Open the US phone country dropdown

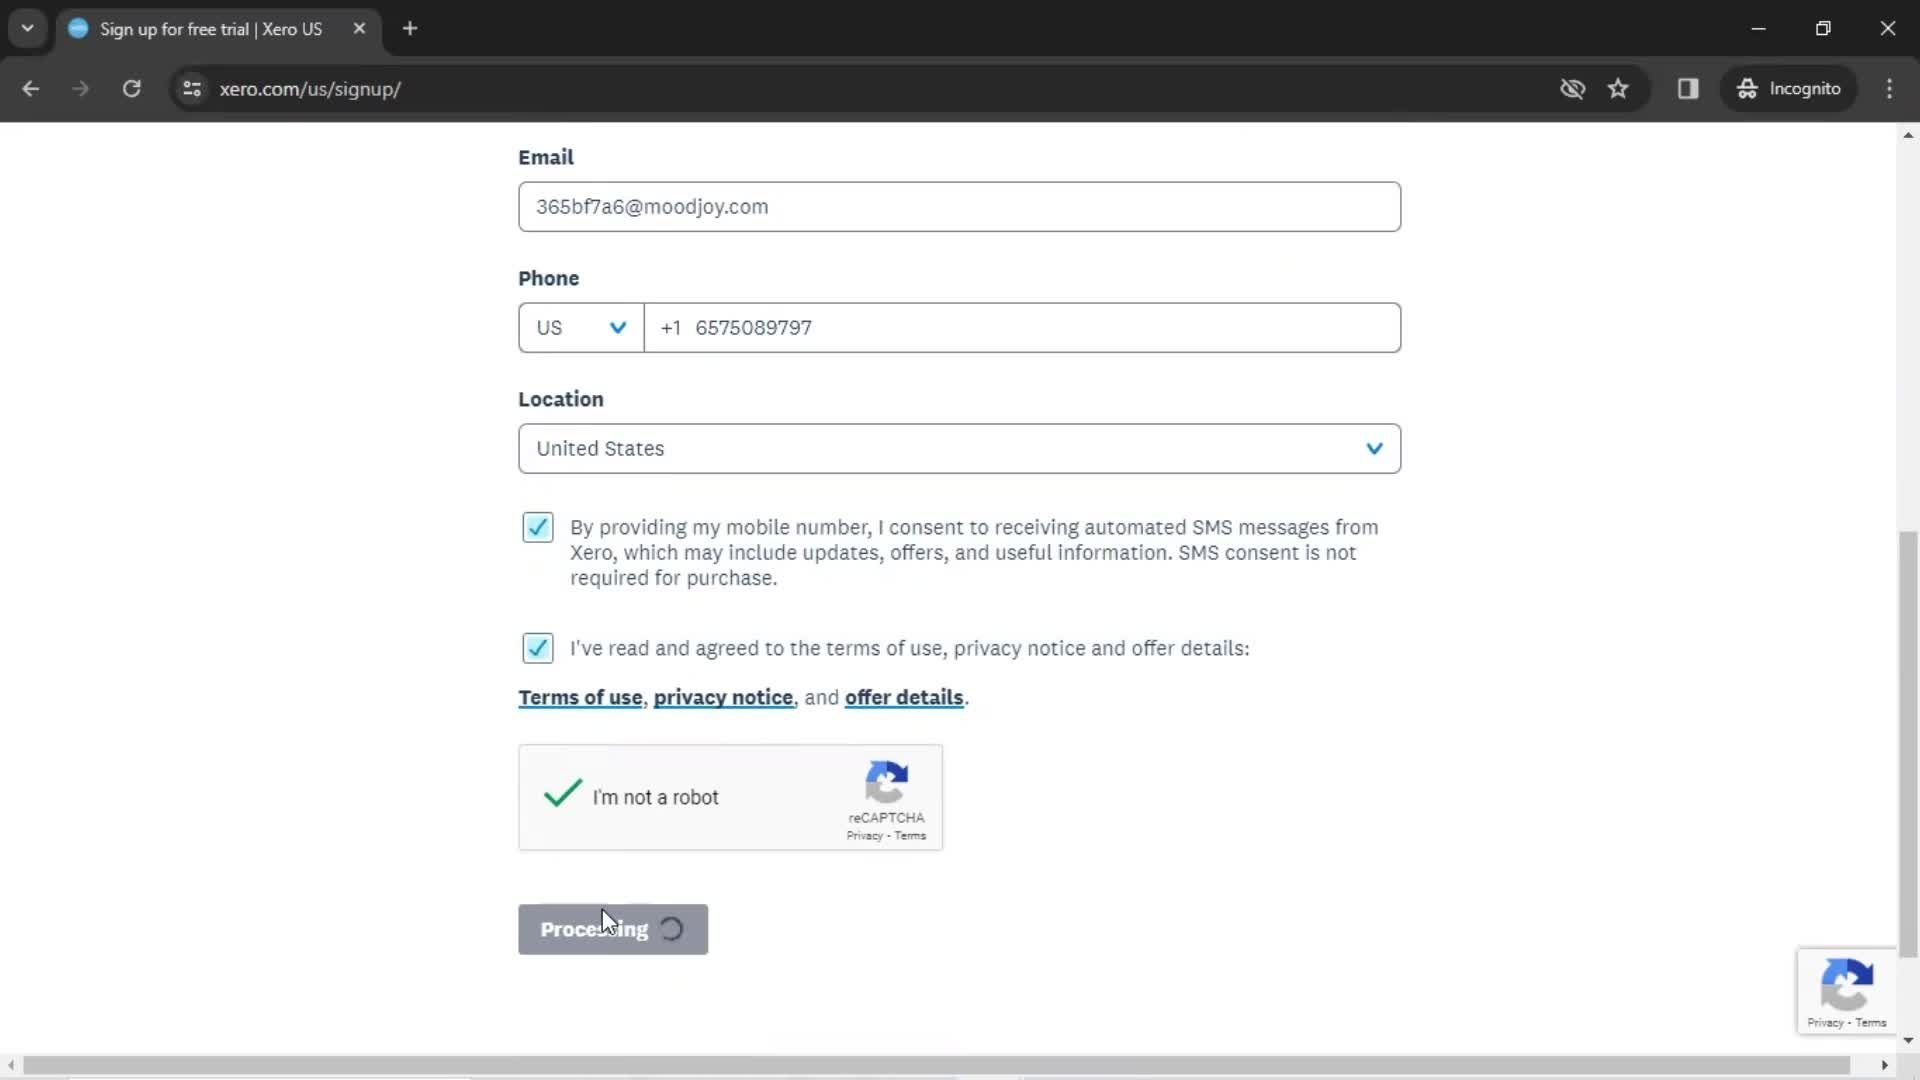[x=581, y=328]
